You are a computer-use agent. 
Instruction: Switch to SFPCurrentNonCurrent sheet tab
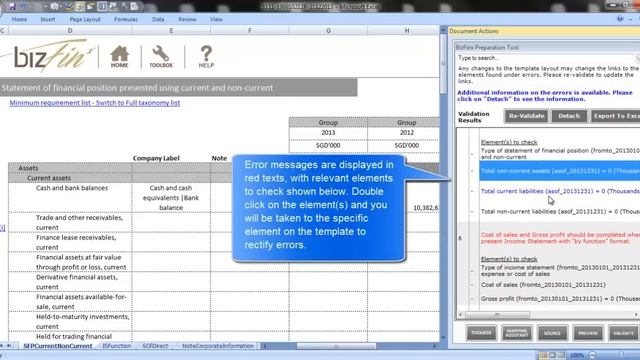[x=58, y=346]
